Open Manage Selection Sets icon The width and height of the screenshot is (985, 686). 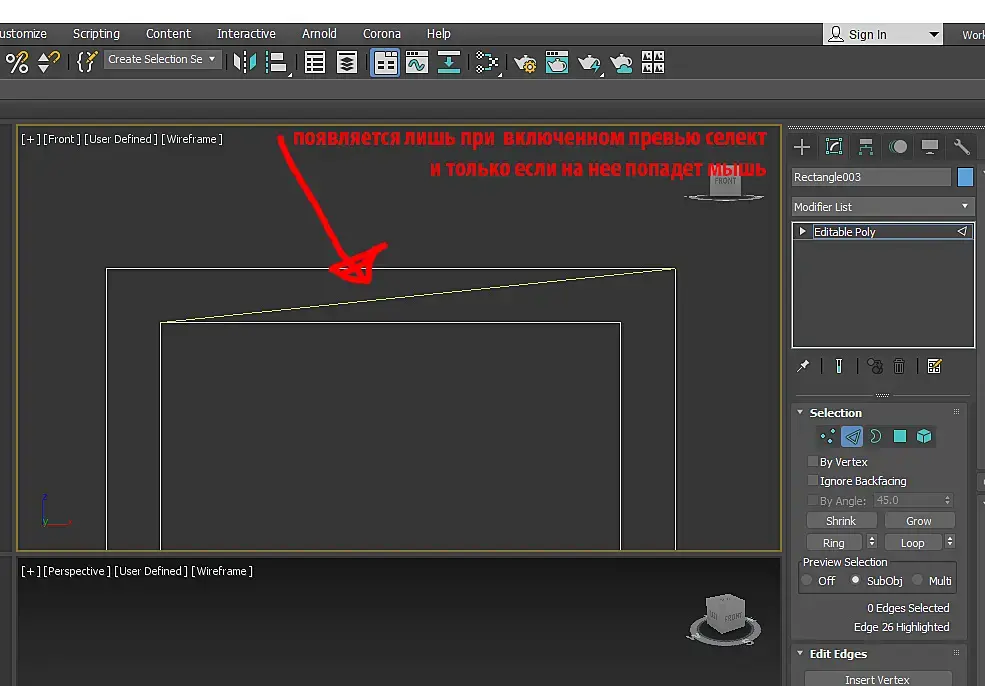tap(87, 62)
